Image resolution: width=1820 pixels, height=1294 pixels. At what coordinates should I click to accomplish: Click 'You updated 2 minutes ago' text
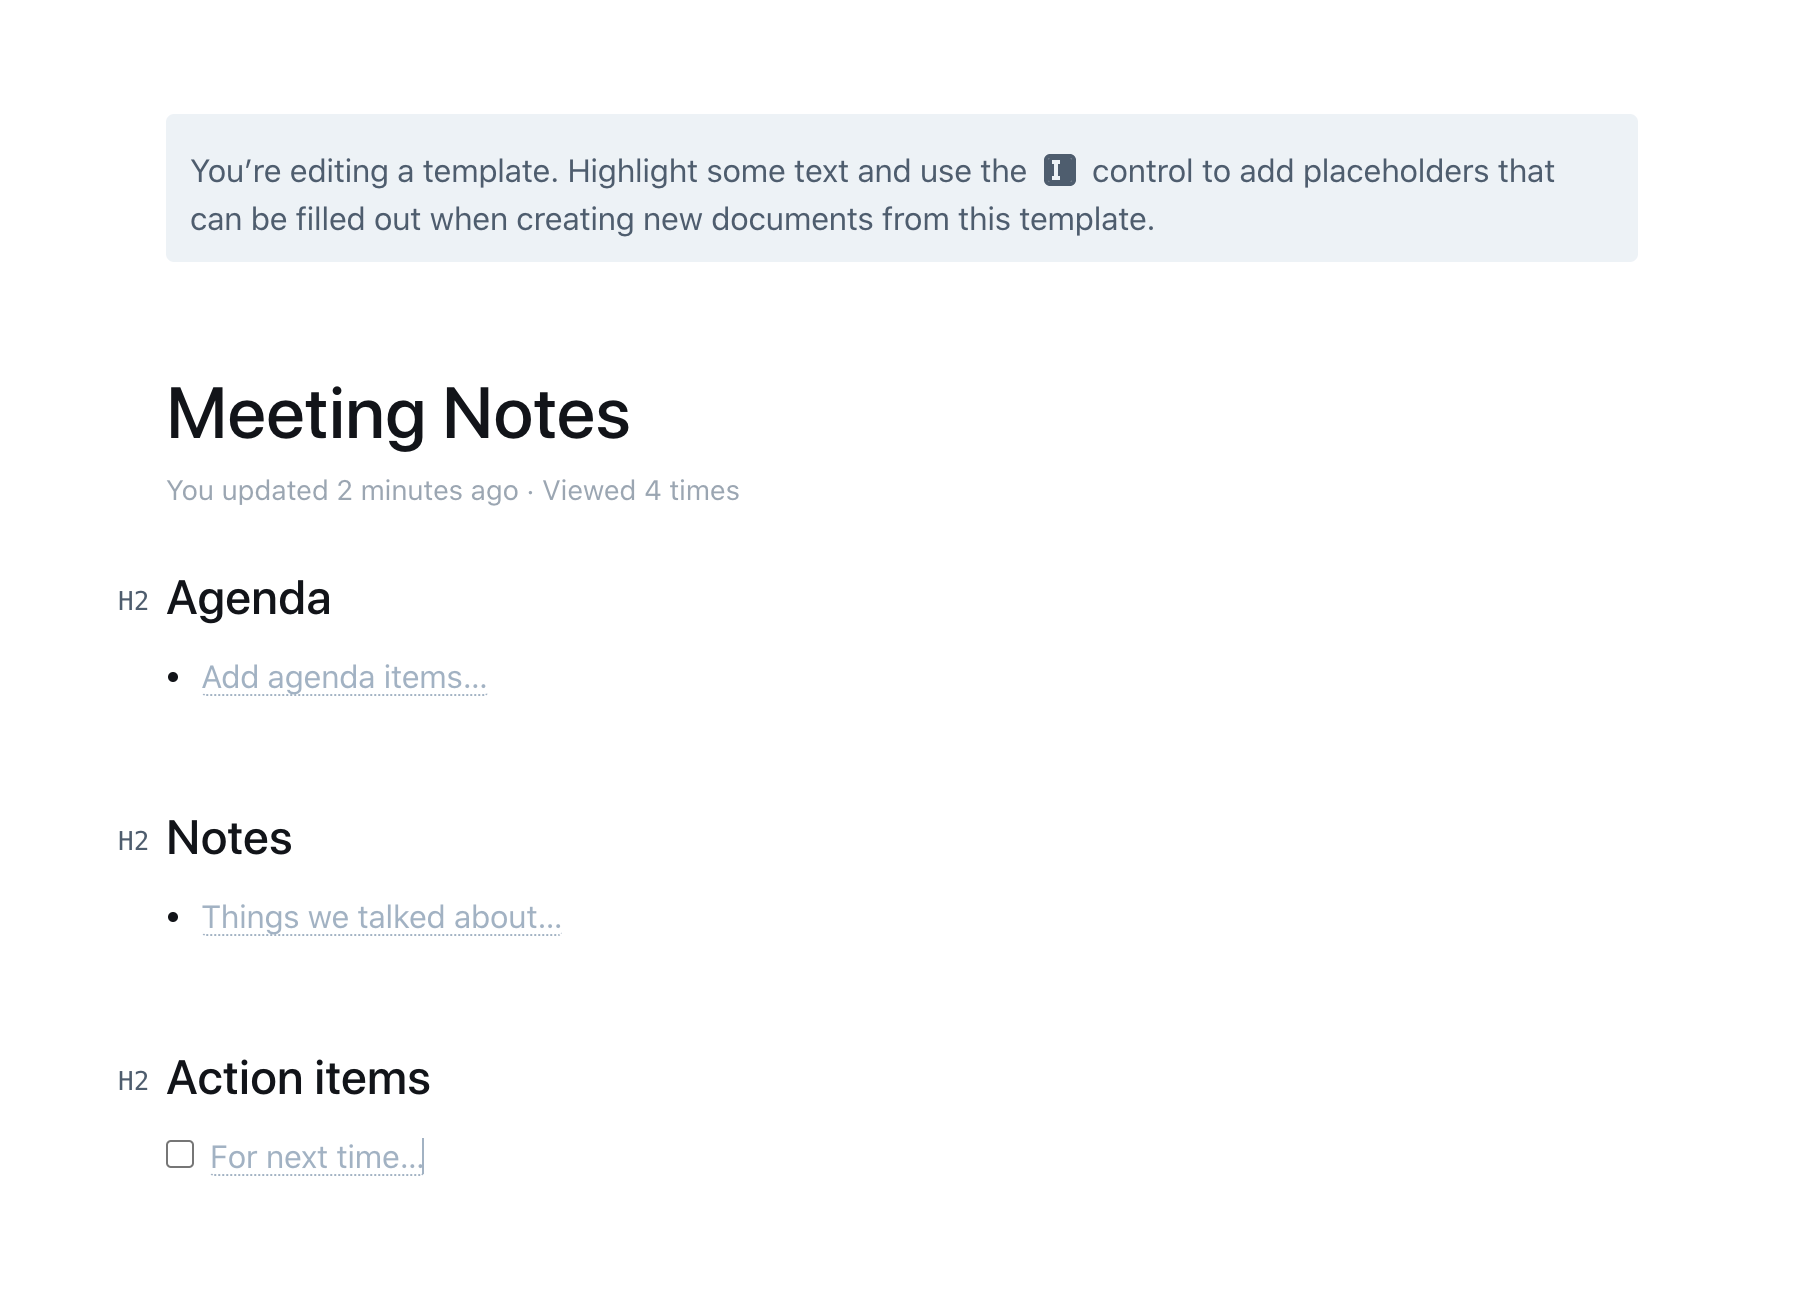342,491
